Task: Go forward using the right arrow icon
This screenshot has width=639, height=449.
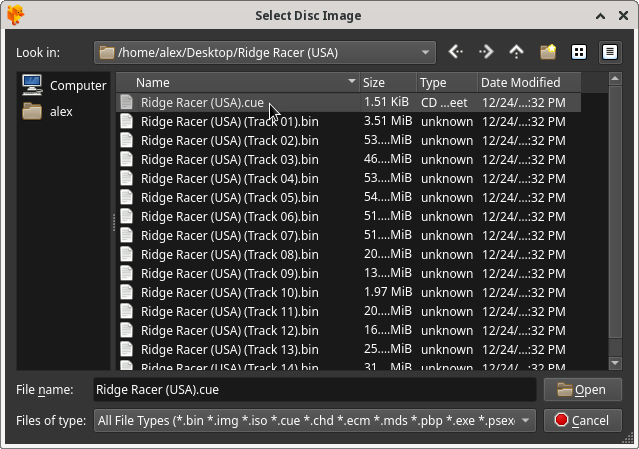Action: [486, 52]
